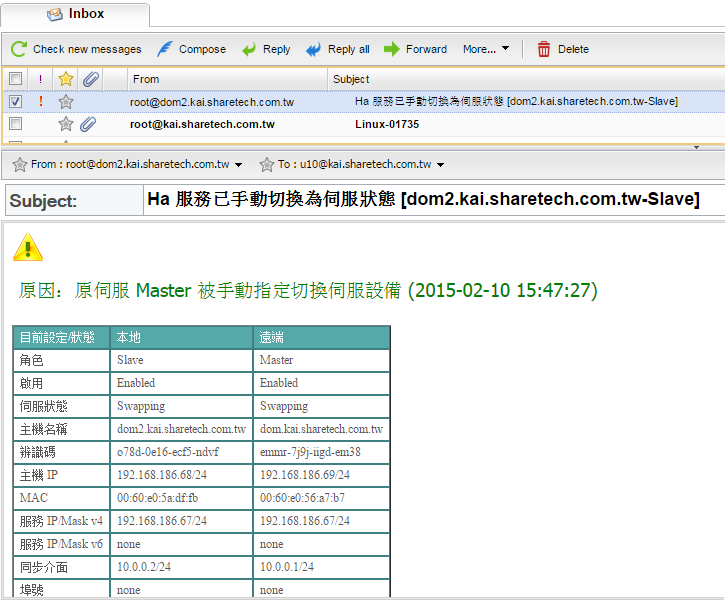Sort messages by From column header
This screenshot has width=725, height=603.
pos(146,79)
